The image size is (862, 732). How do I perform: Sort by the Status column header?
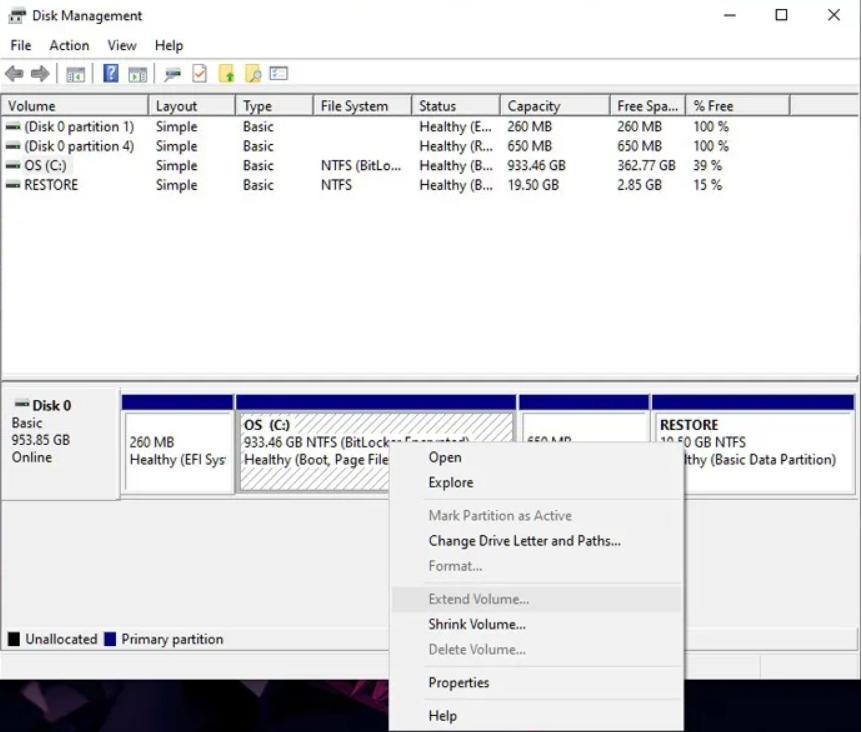click(456, 106)
